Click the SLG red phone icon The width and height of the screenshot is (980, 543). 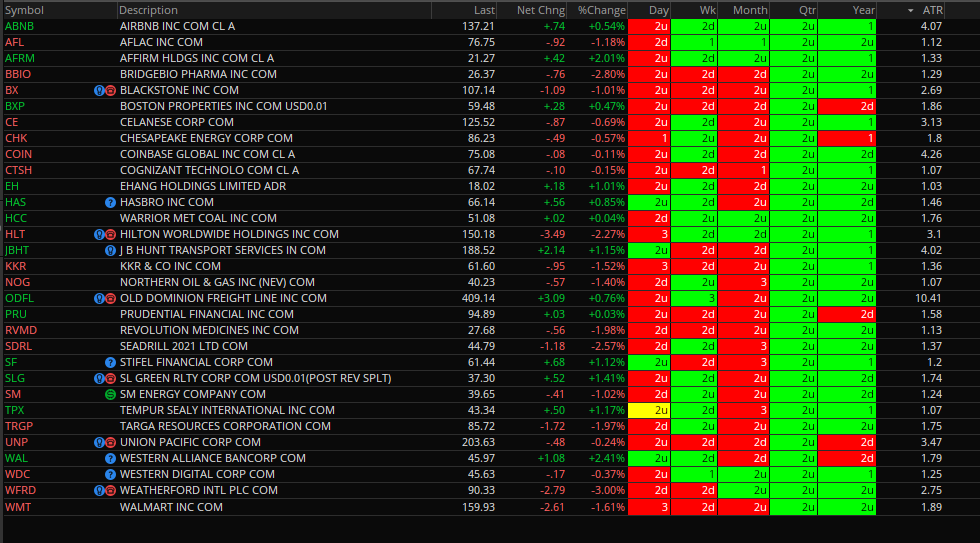pyautogui.click(x=111, y=379)
